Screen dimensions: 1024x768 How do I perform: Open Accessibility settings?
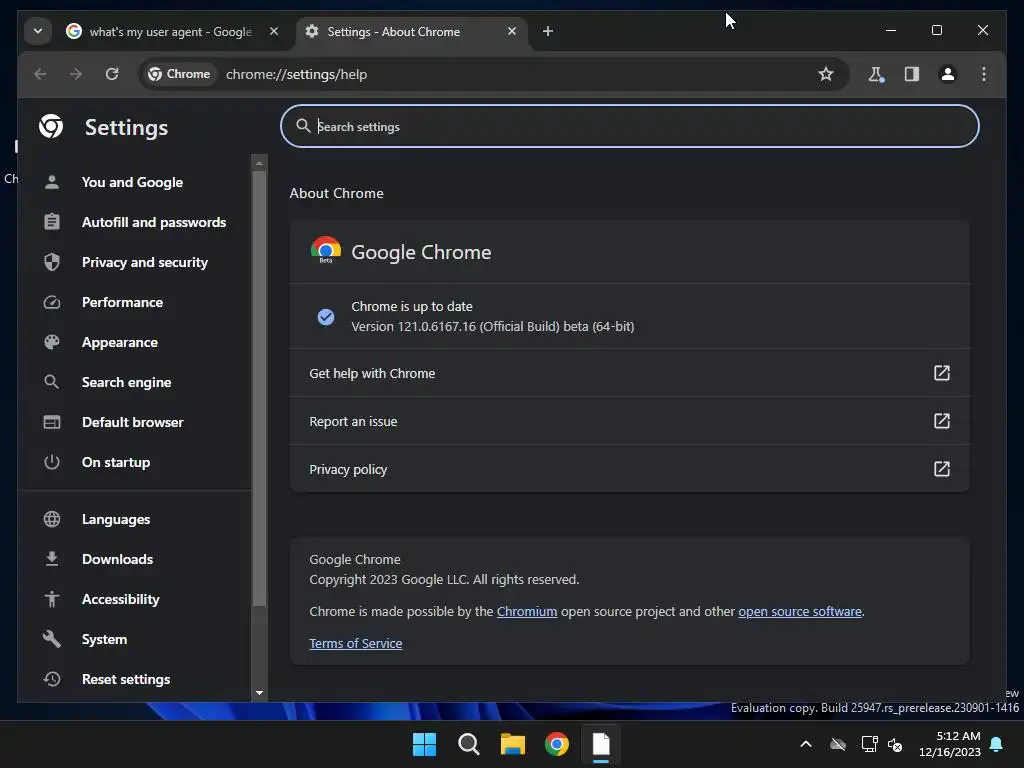click(x=121, y=599)
